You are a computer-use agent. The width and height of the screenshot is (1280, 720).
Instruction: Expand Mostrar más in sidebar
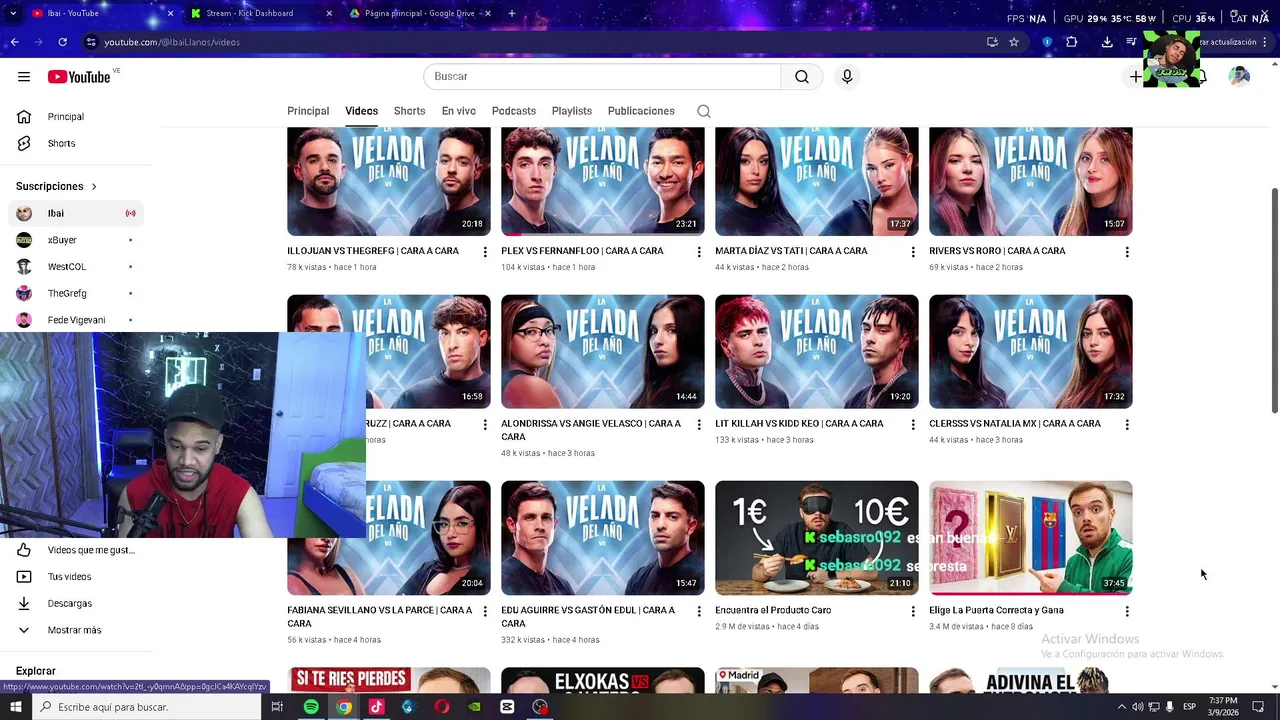pyautogui.click(x=76, y=631)
